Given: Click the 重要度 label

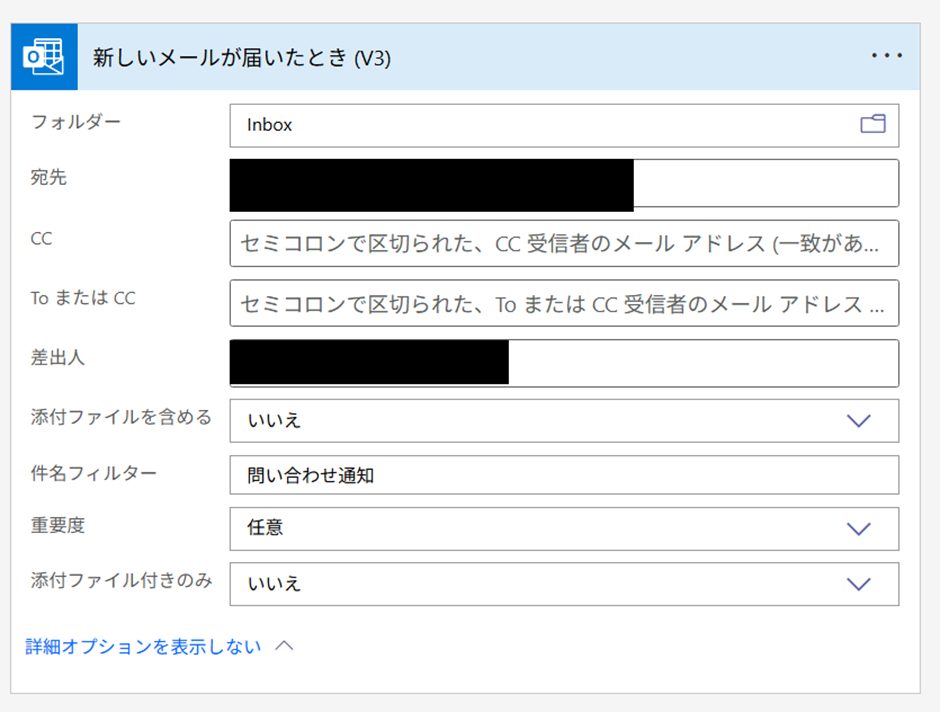Looking at the screenshot, I should click(x=58, y=525).
